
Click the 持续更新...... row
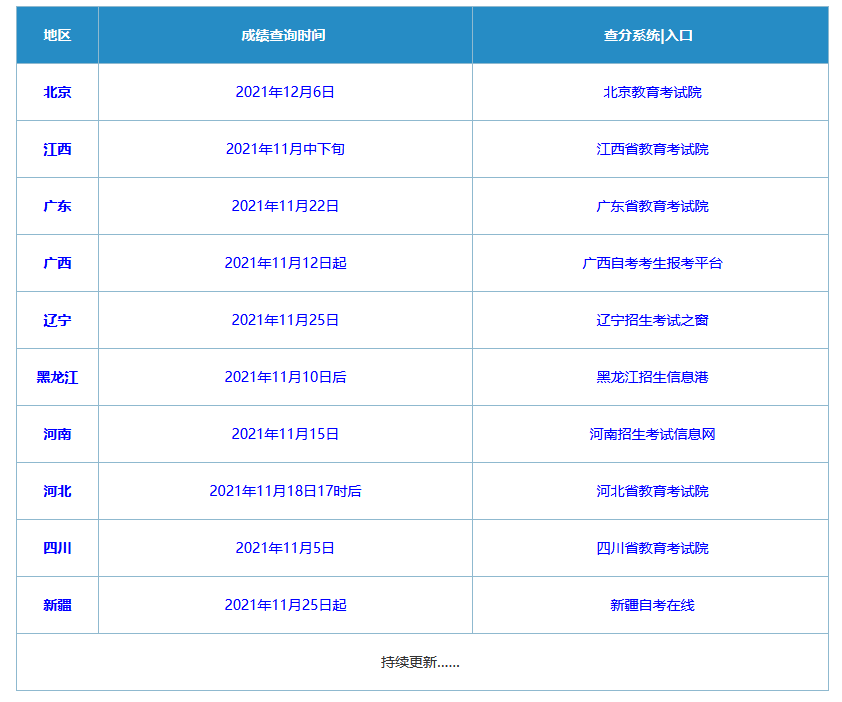420,661
